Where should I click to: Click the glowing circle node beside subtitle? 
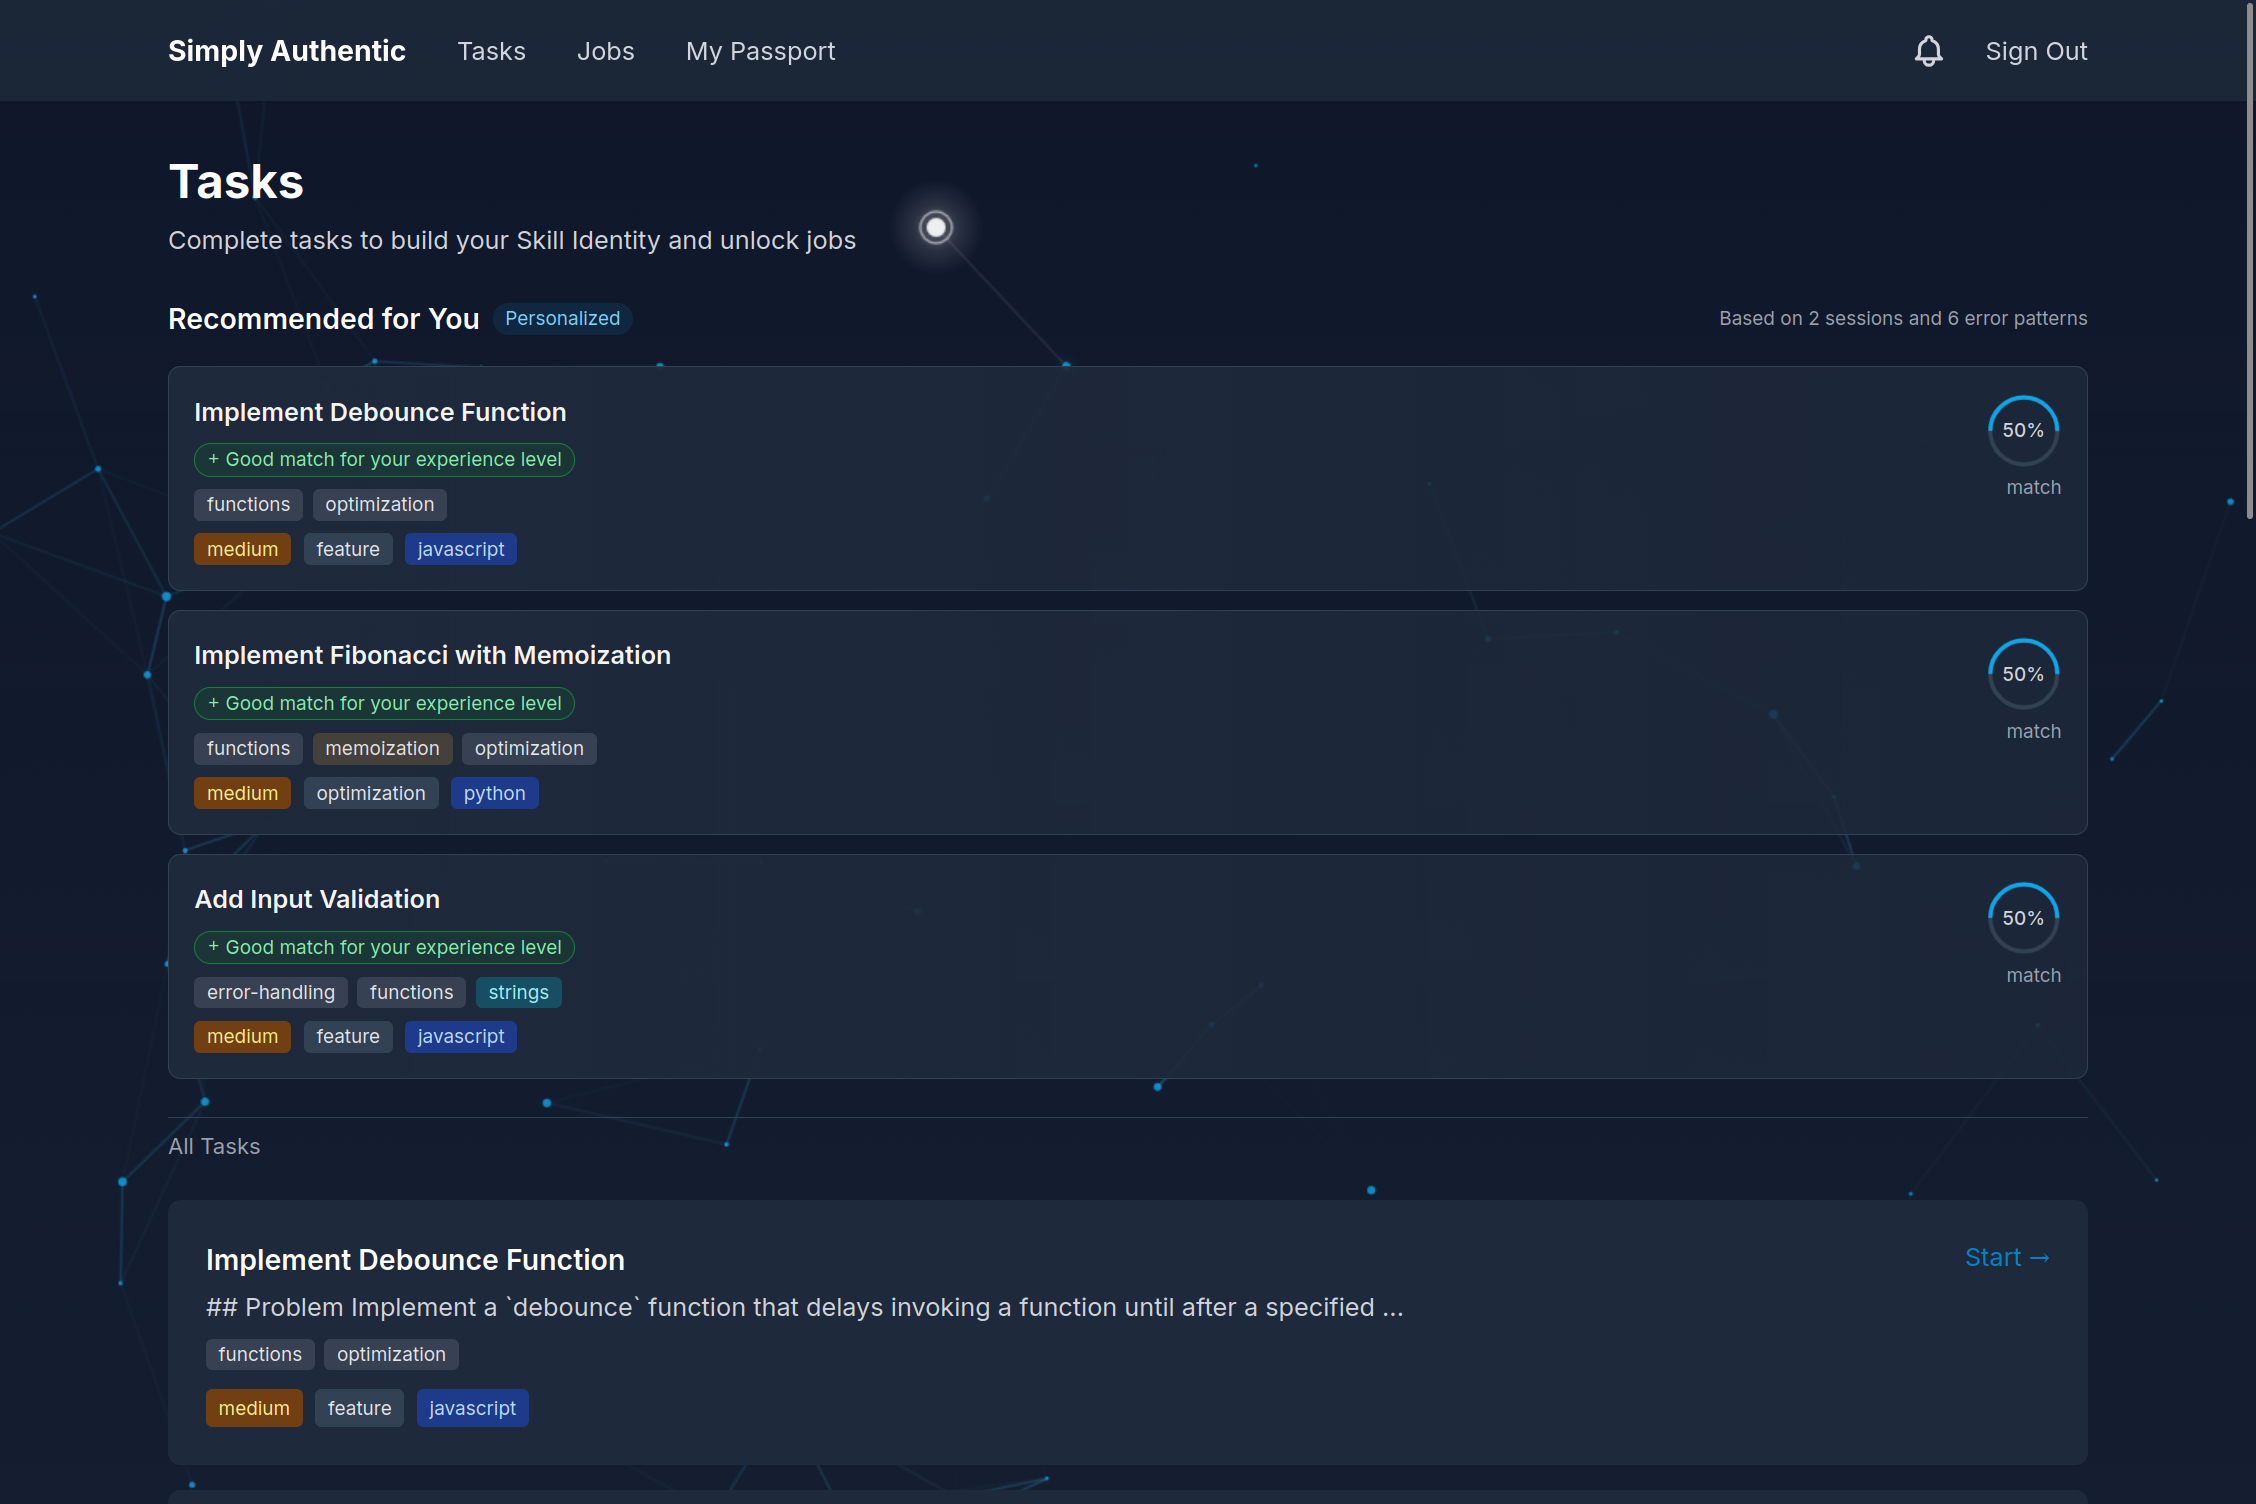(x=936, y=228)
